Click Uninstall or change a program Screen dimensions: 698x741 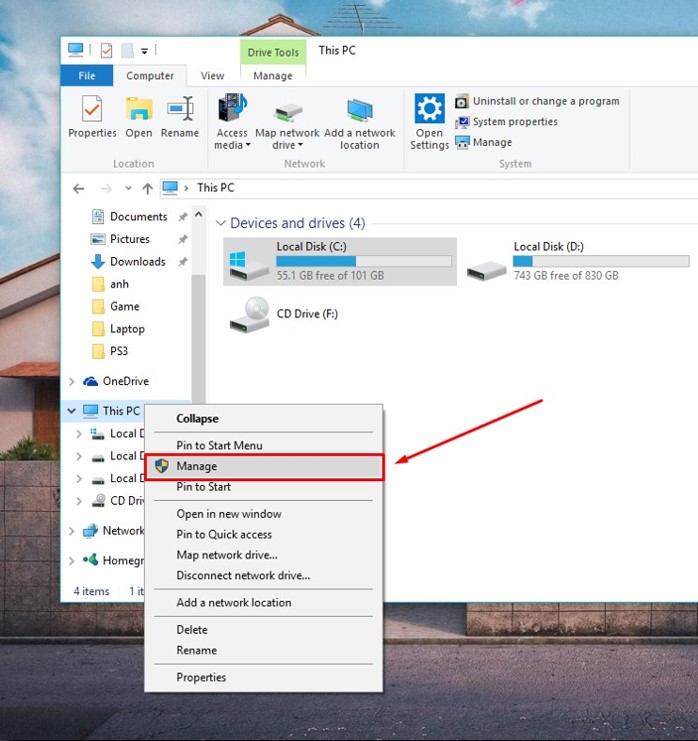[x=545, y=101]
